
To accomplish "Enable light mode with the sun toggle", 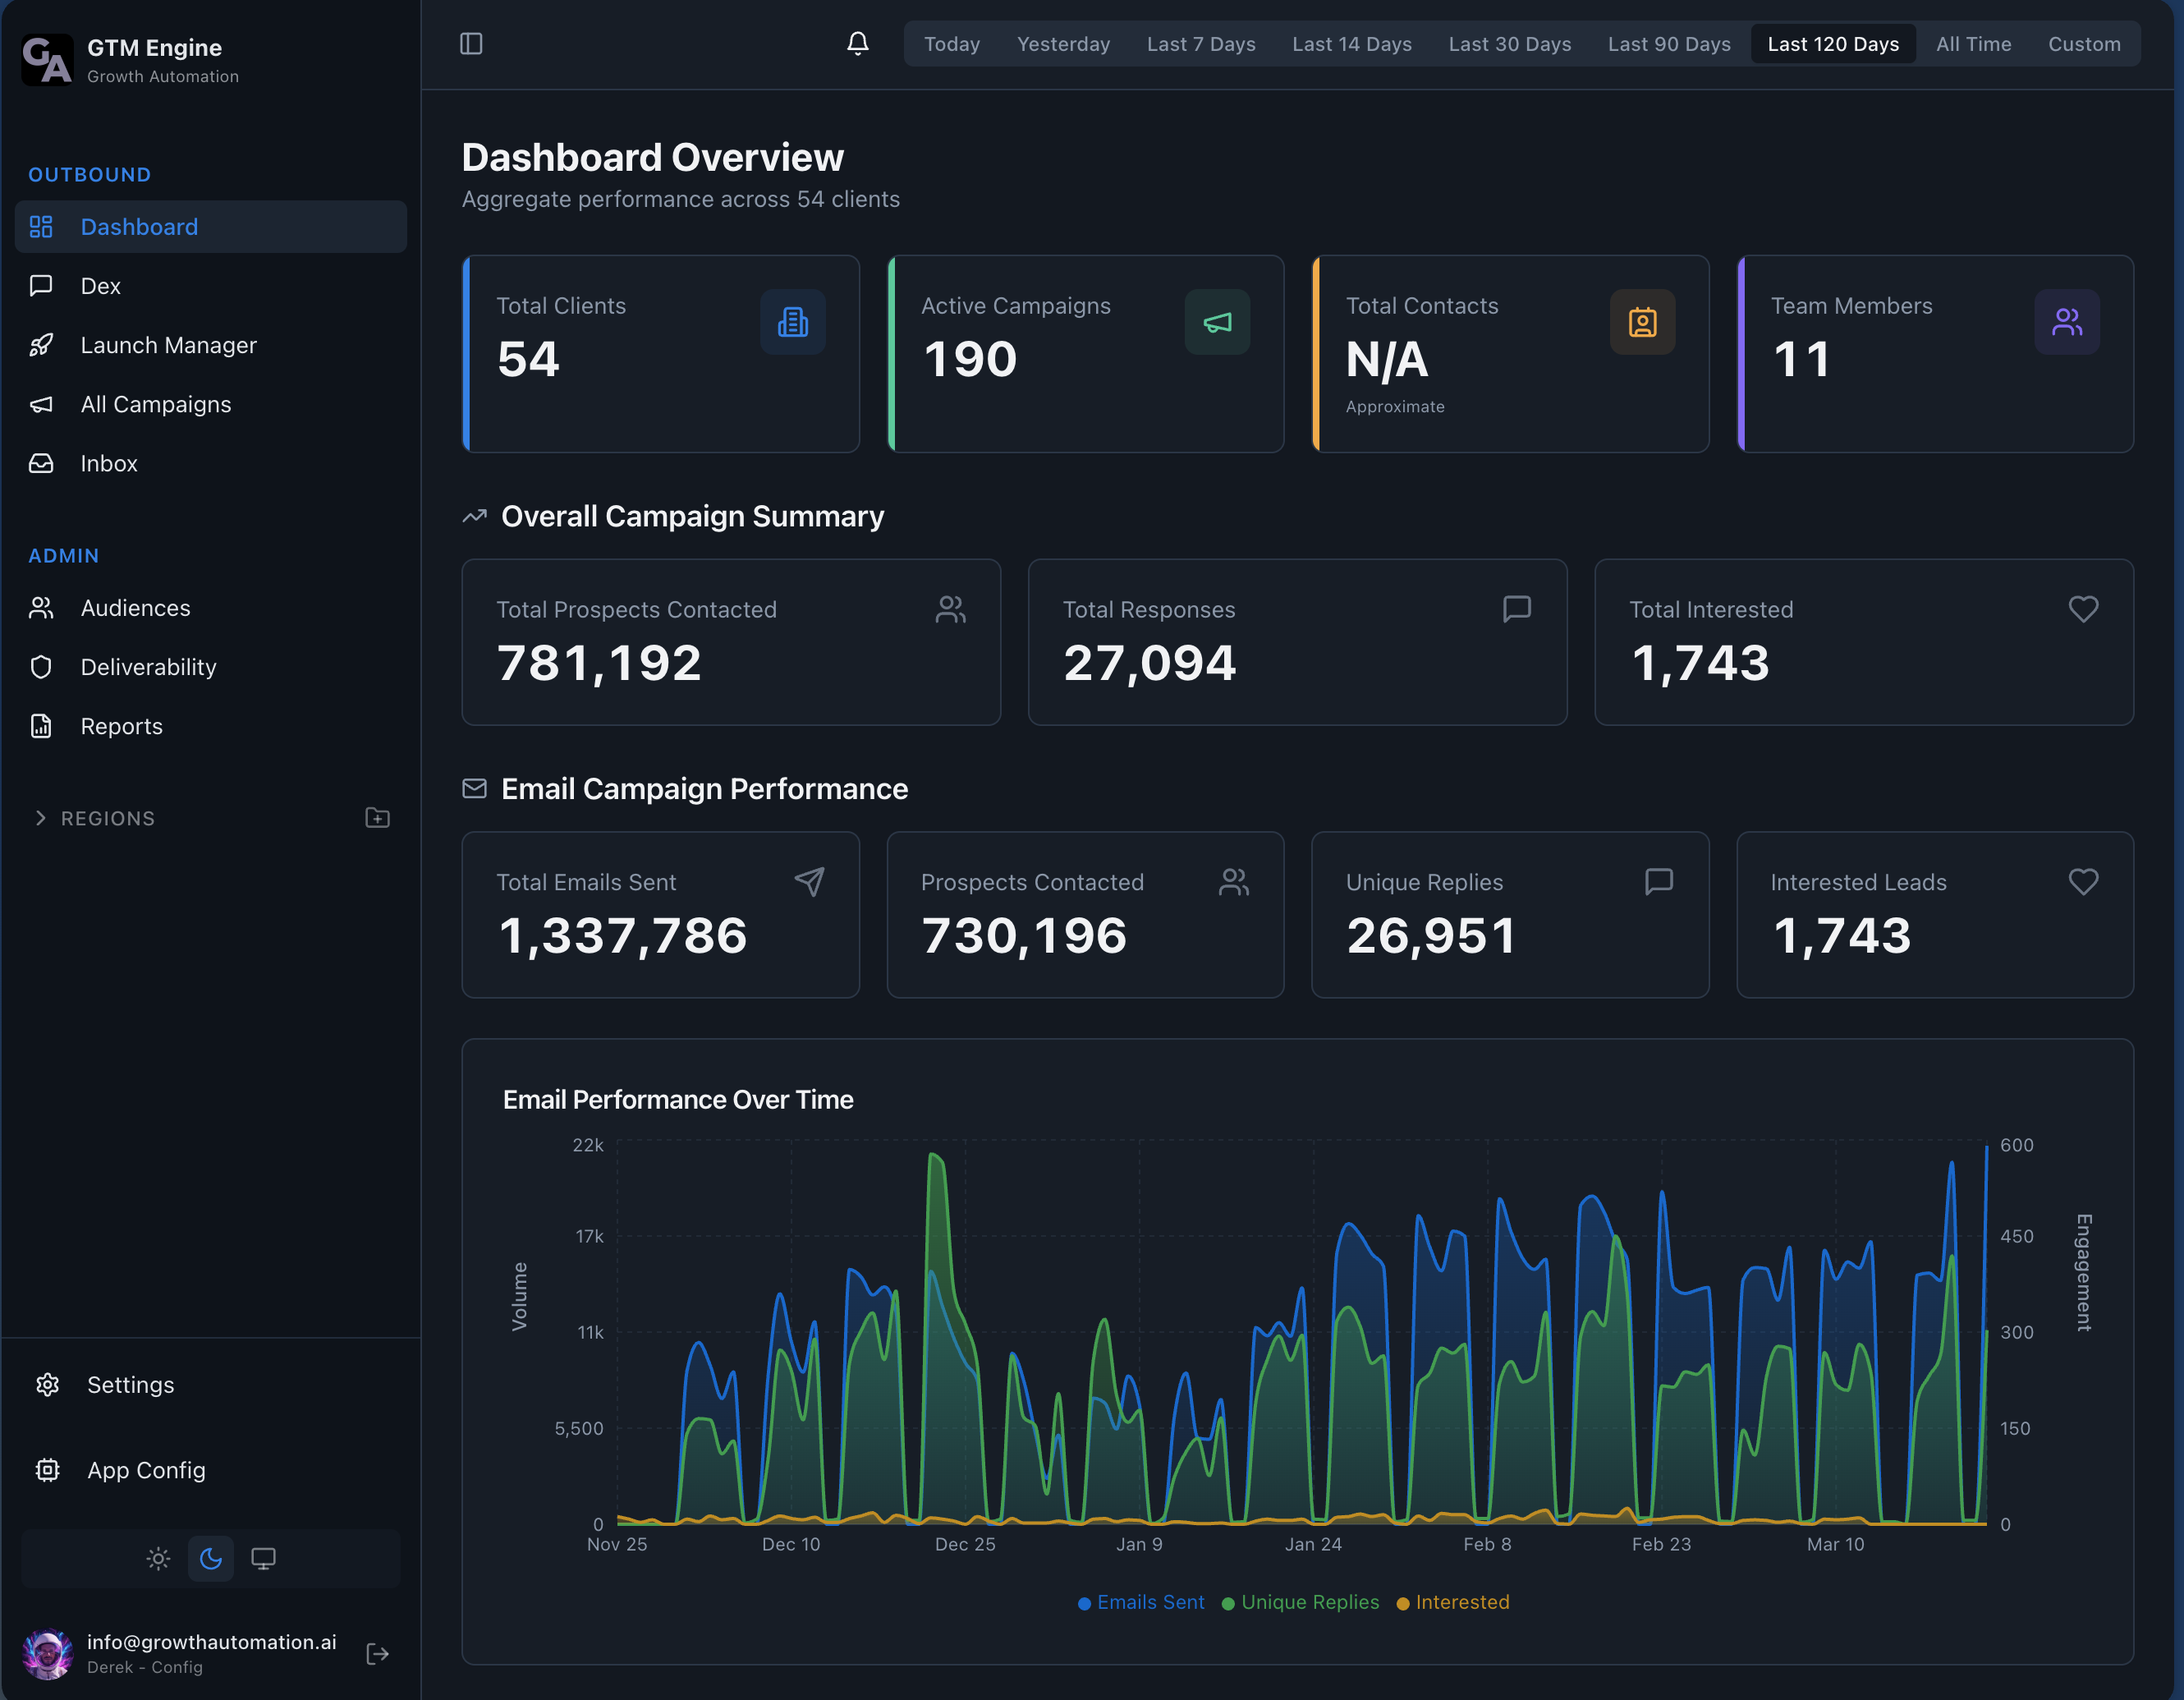I will [158, 1558].
